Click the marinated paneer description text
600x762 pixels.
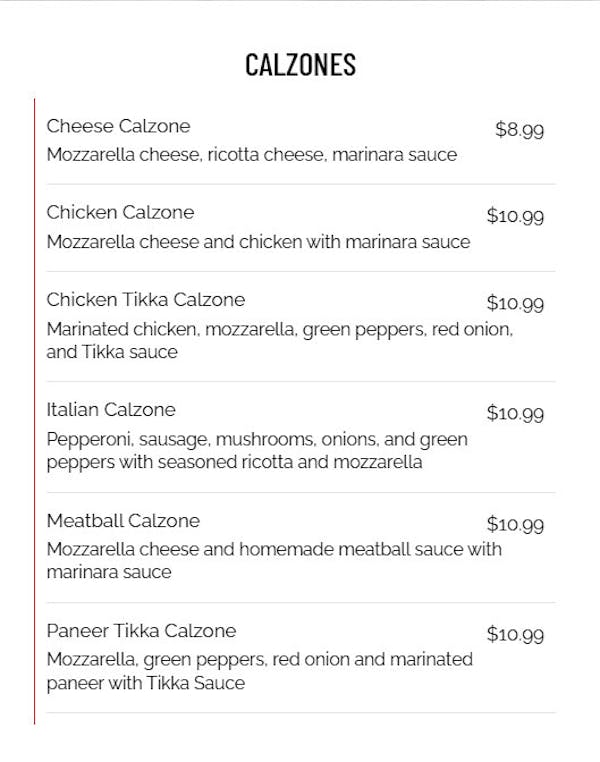[259, 671]
